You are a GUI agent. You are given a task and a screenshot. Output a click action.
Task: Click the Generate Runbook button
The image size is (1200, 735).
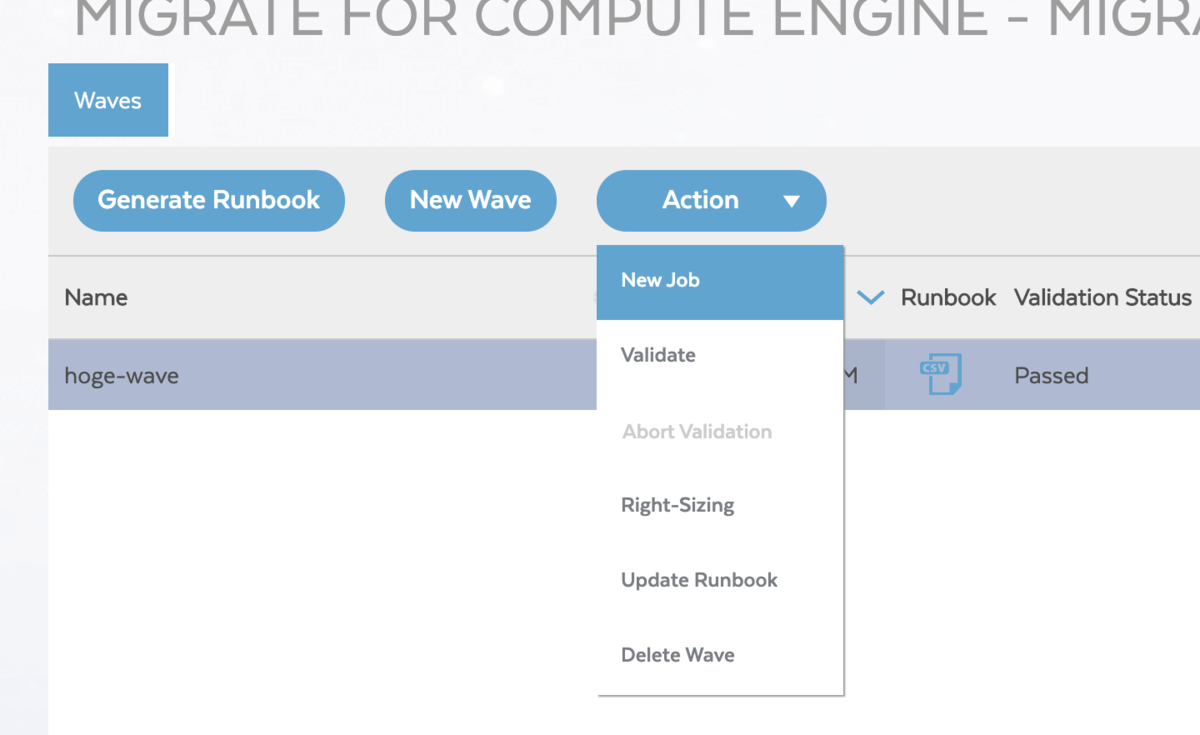pyautogui.click(x=209, y=200)
